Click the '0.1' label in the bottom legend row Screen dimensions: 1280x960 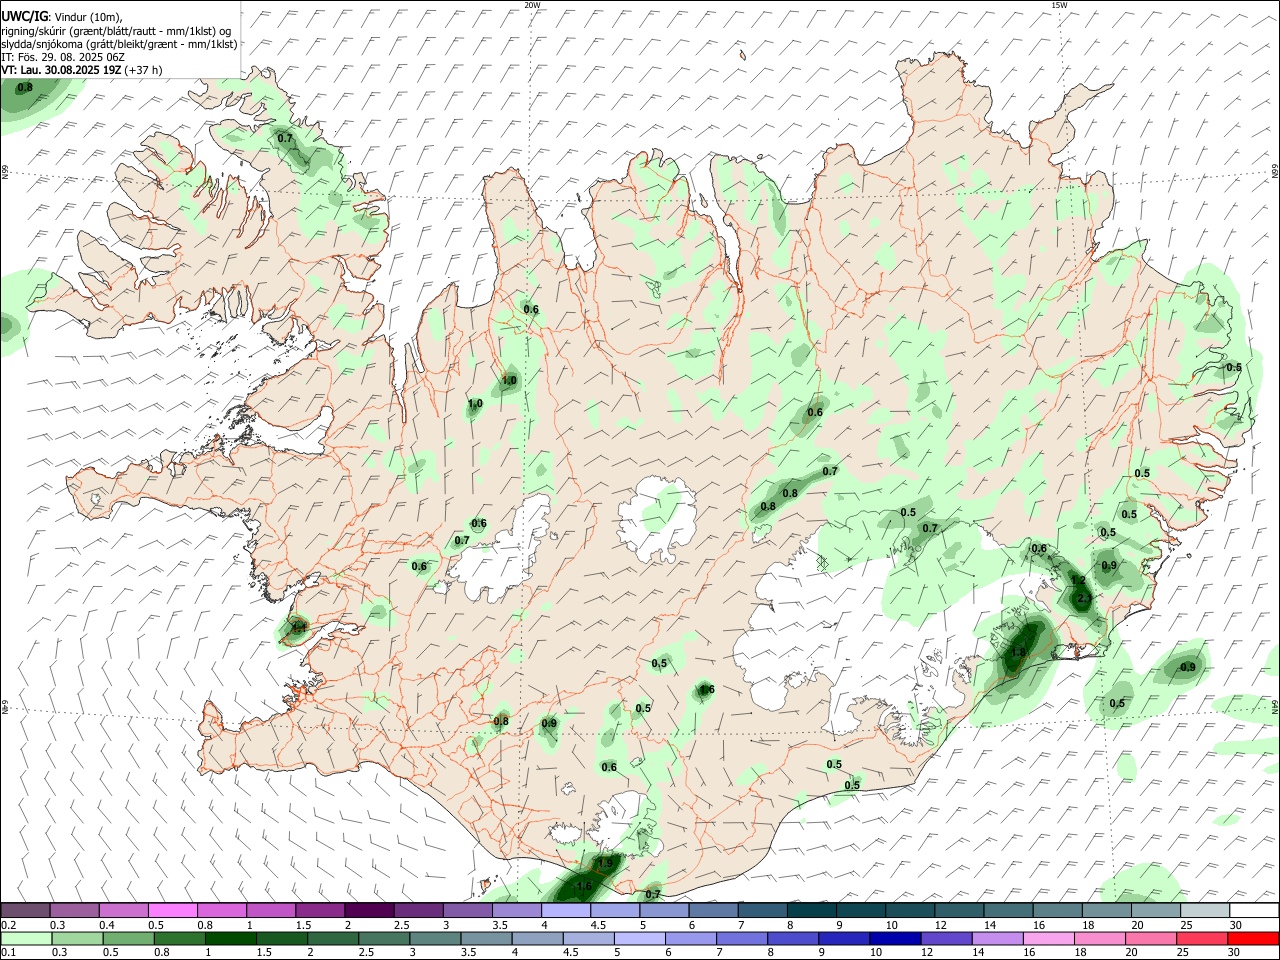(x=9, y=952)
